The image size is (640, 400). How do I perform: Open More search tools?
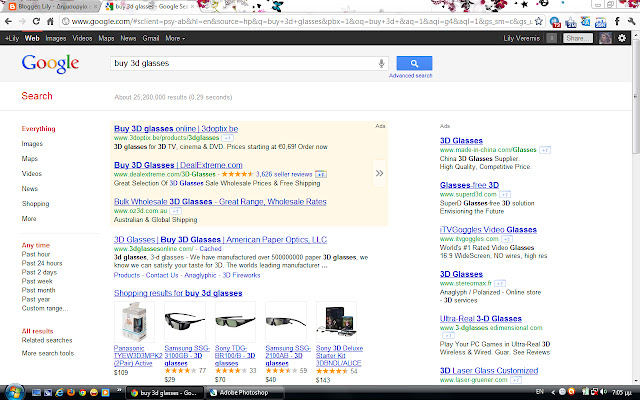pos(48,353)
